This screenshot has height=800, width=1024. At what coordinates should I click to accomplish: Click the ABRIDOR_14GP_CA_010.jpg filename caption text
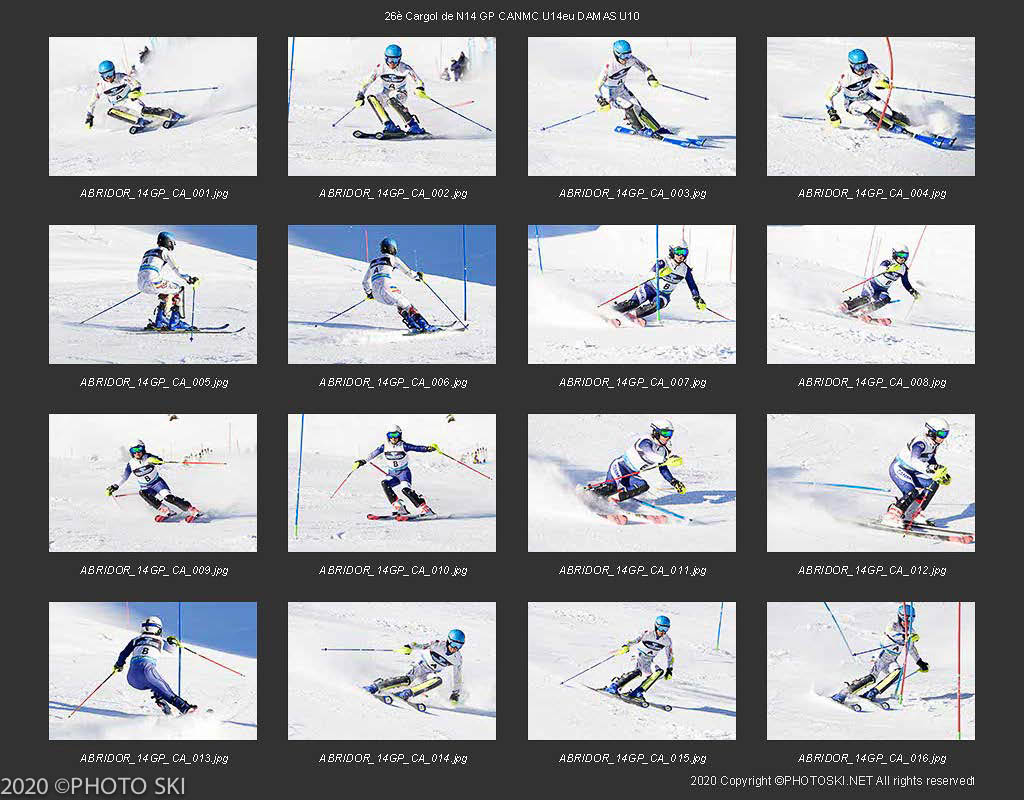pos(393,570)
